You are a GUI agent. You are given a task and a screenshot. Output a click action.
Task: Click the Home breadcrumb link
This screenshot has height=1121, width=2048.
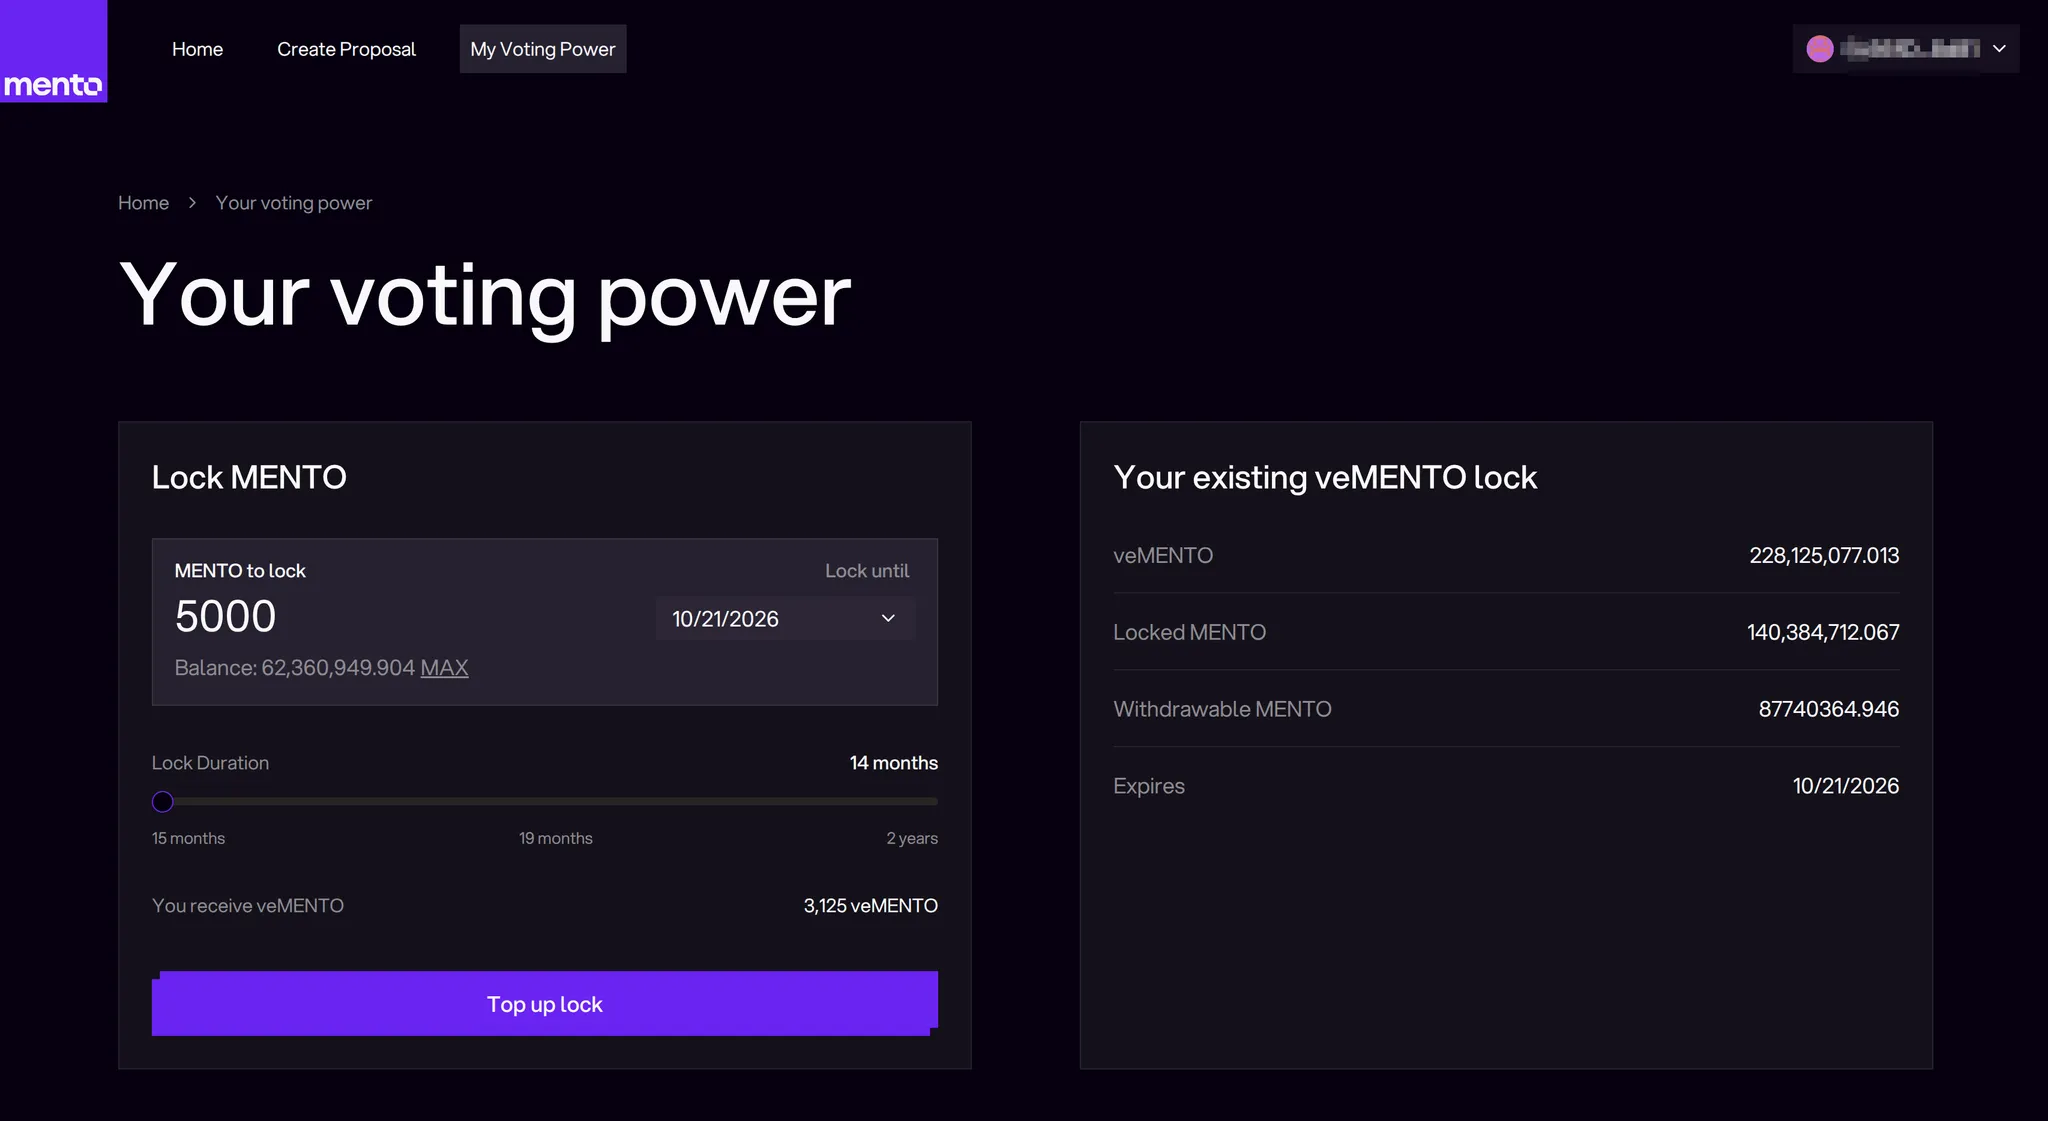tap(143, 203)
